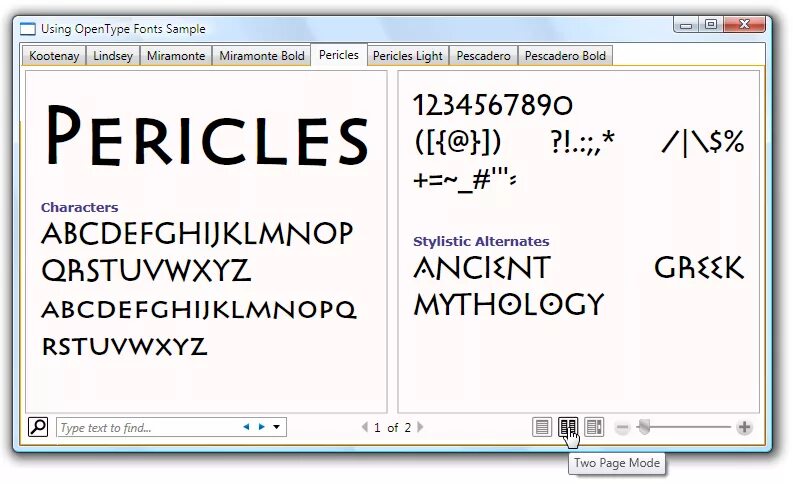Switch to the Miramonte tab
The width and height of the screenshot is (793, 484).
[176, 56]
